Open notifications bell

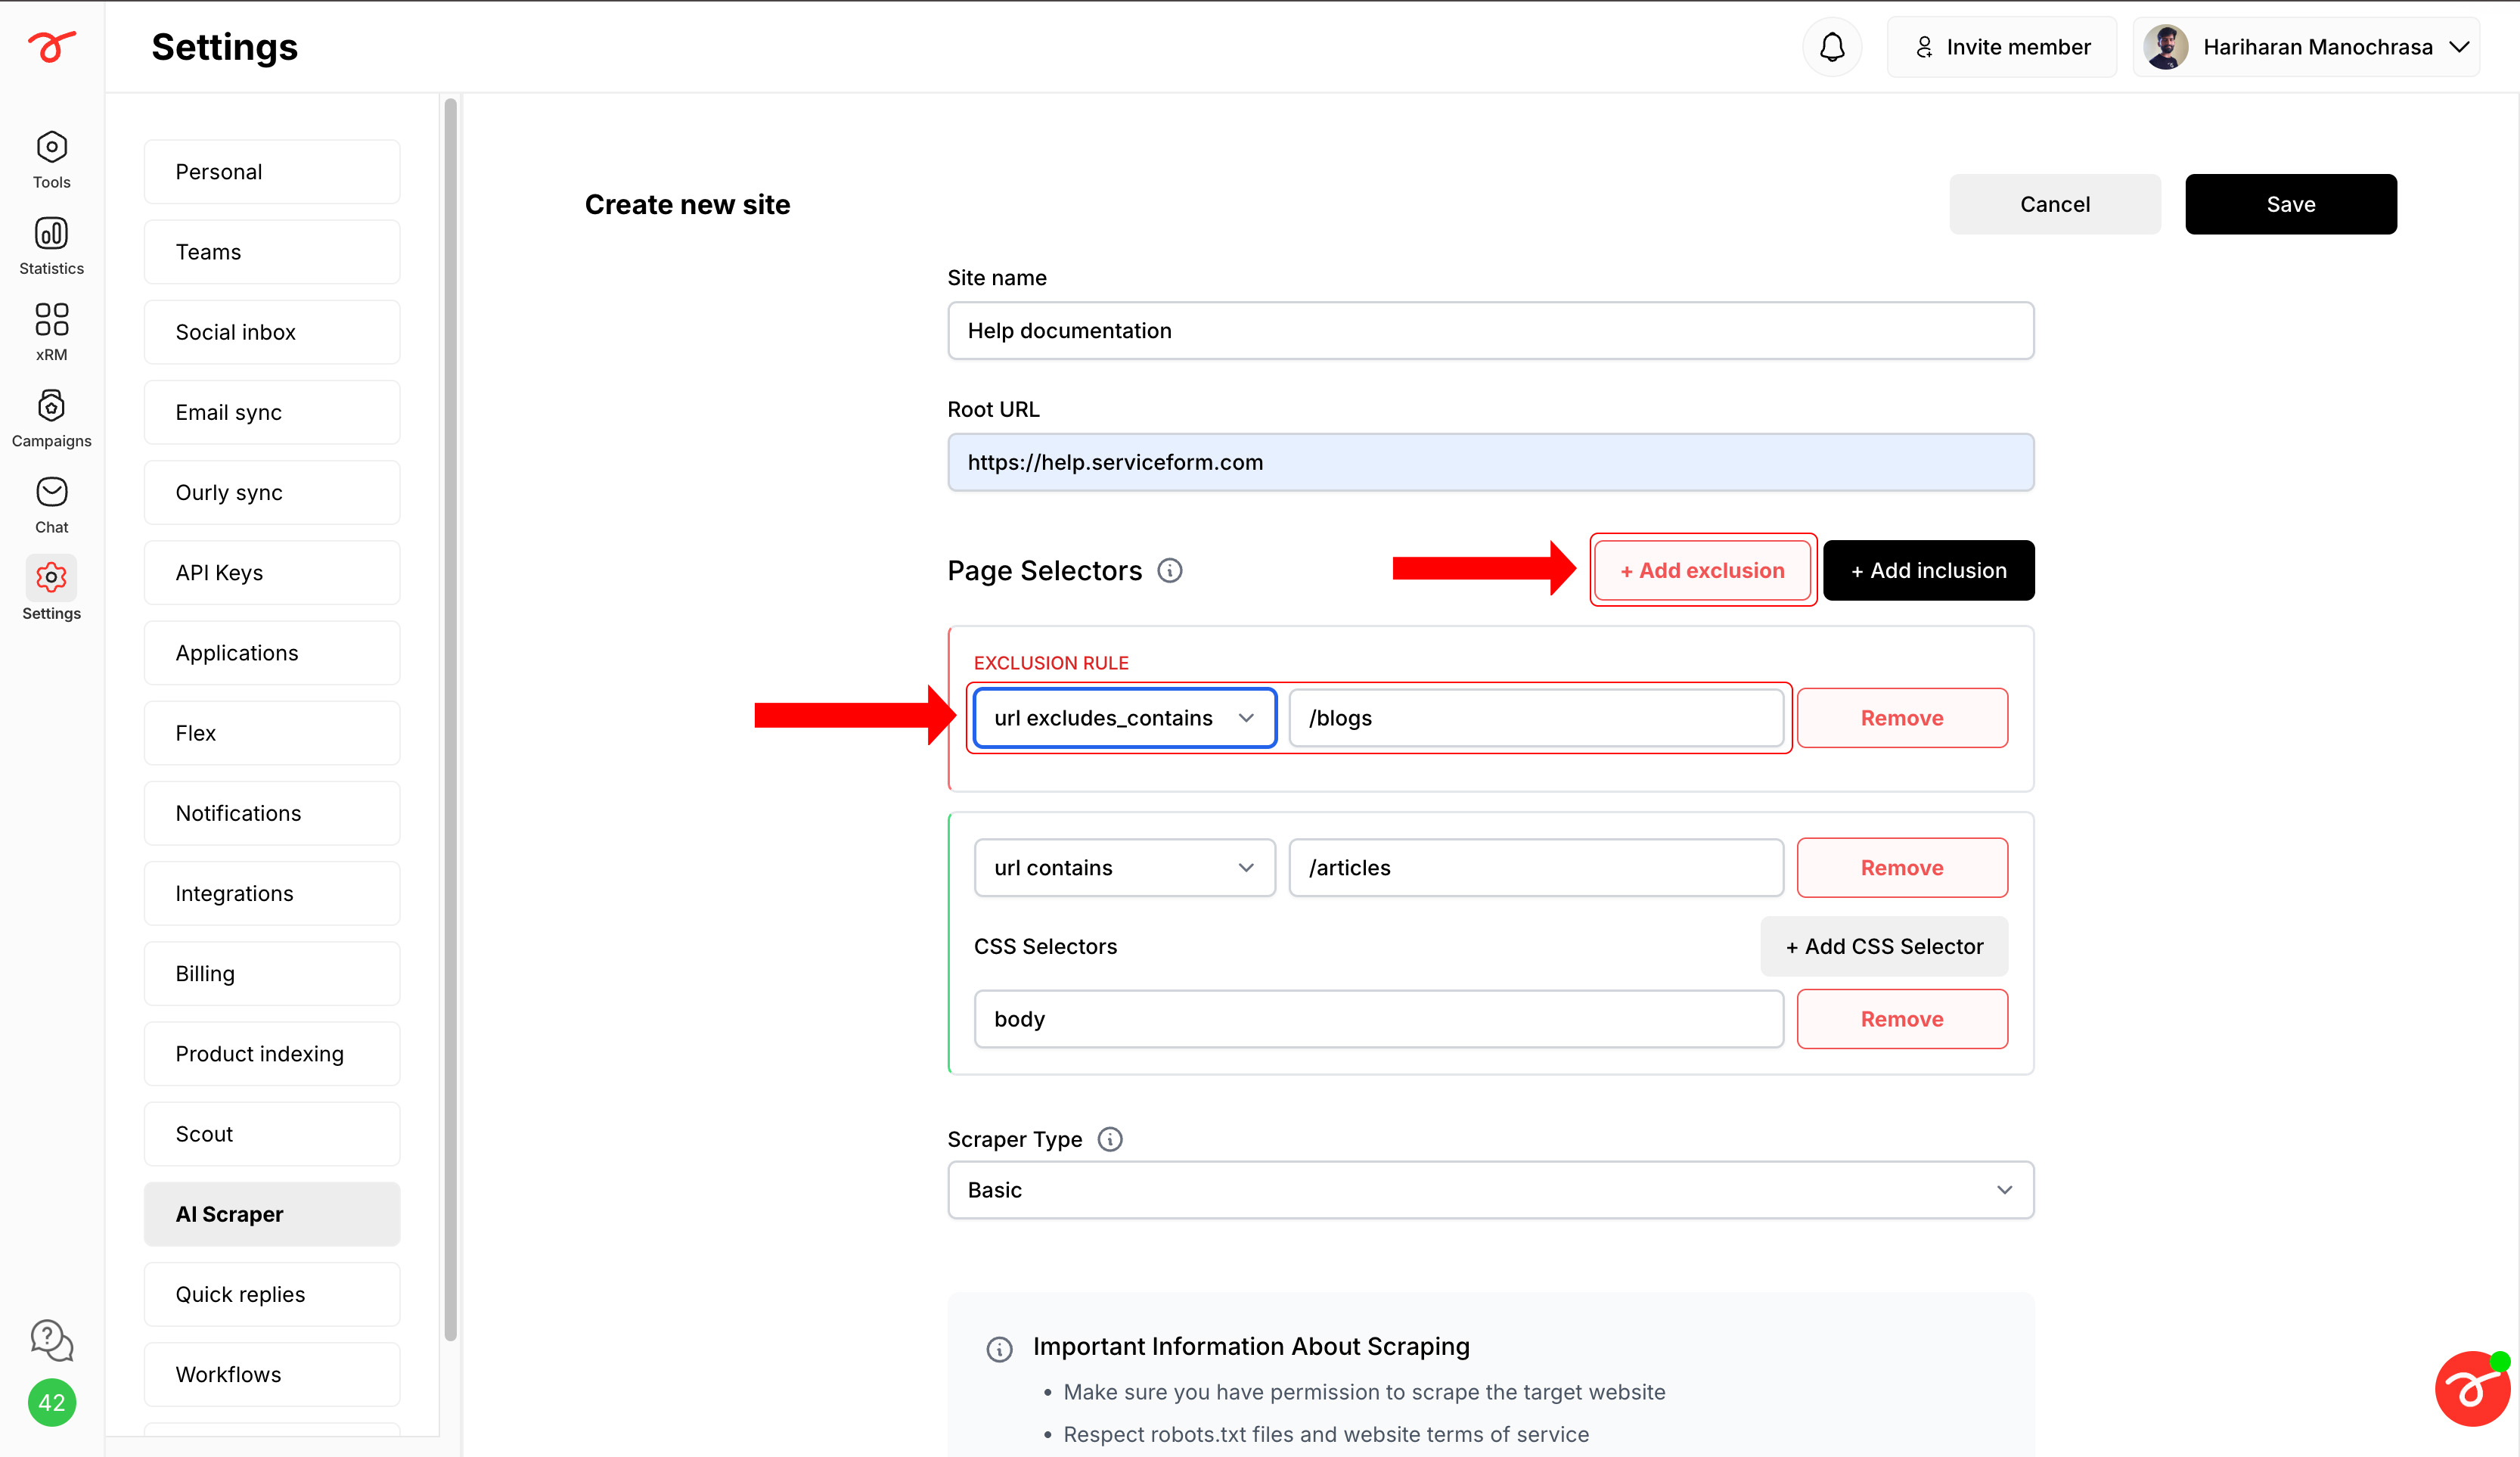coord(1832,47)
